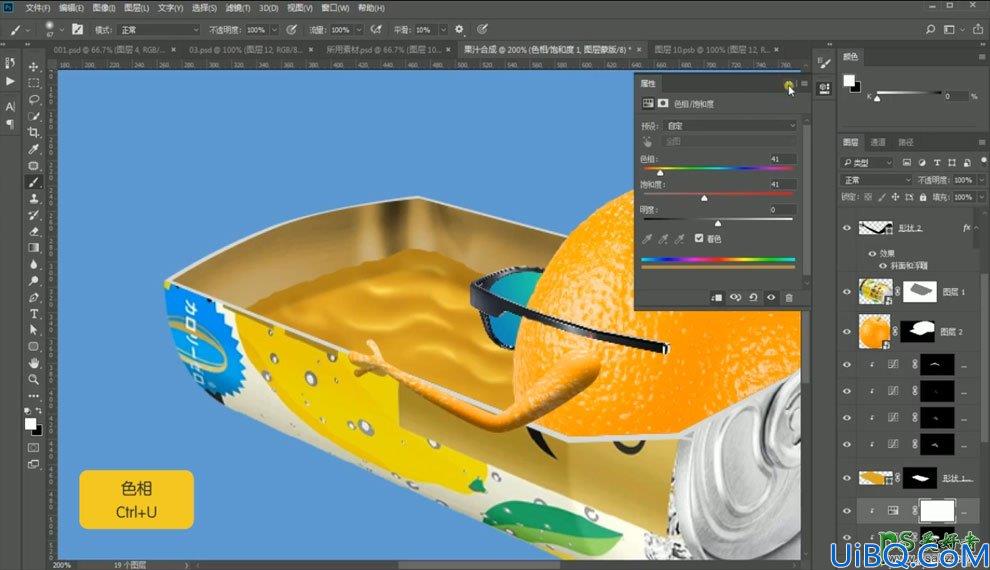Select the Clone Stamp tool
This screenshot has height=570, width=990.
[x=33, y=198]
